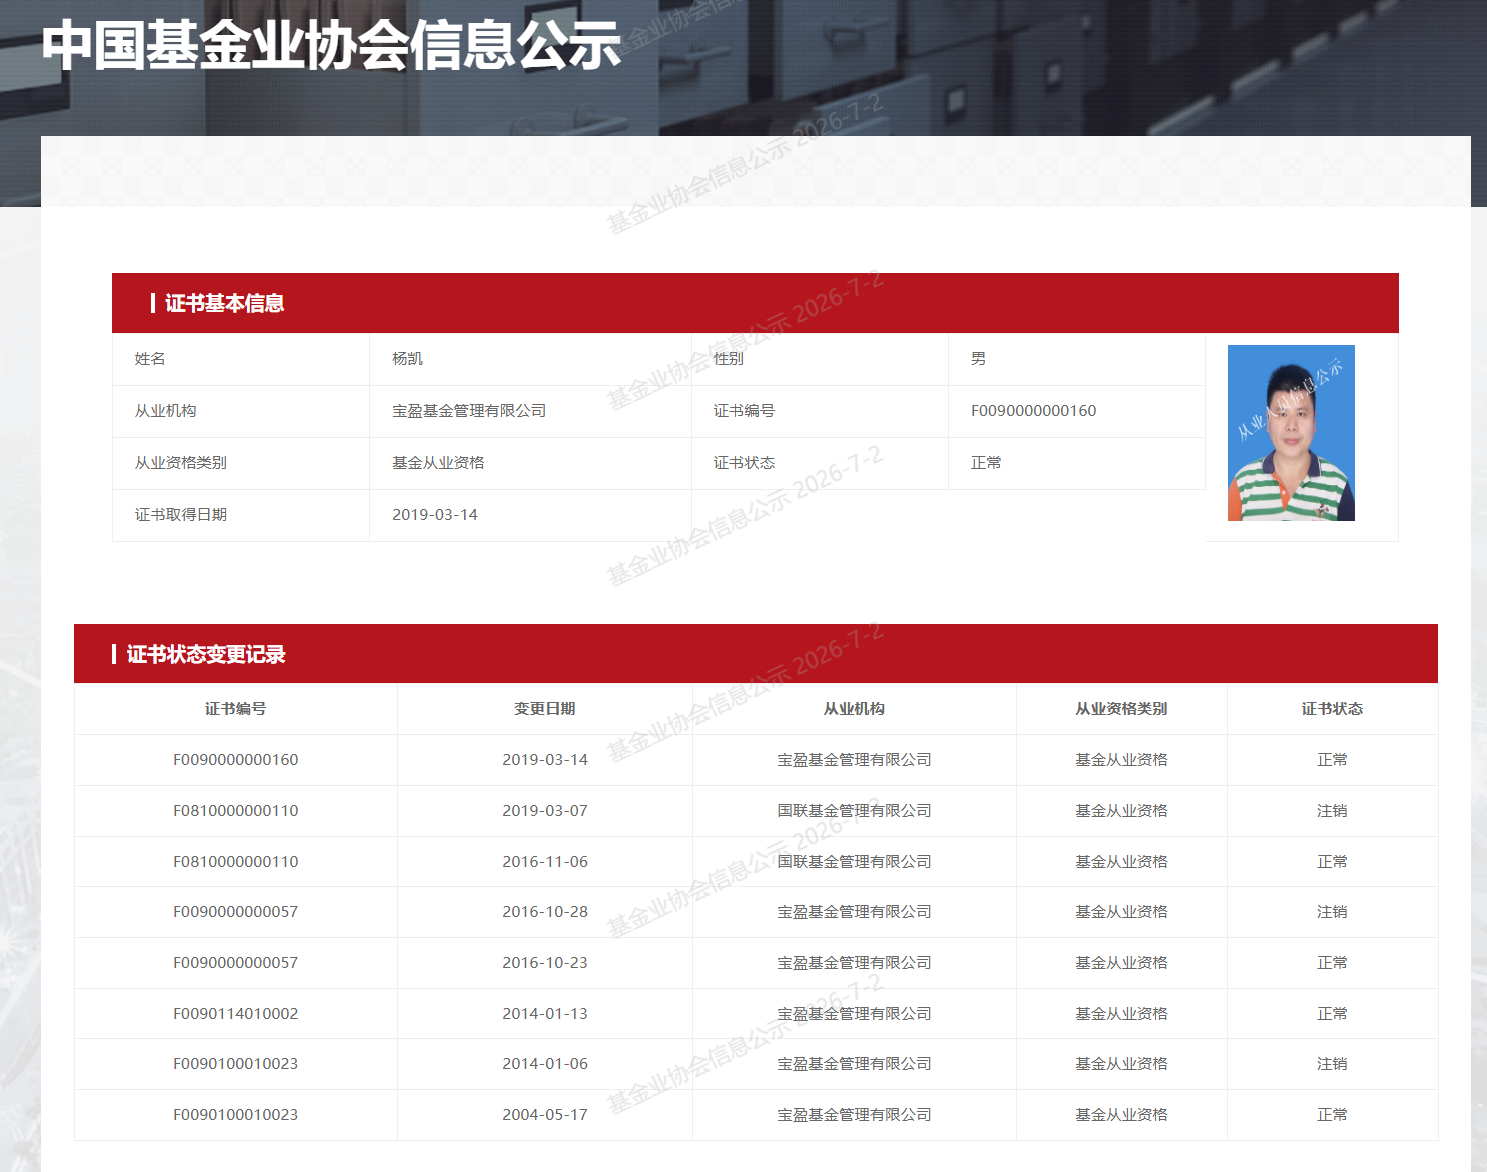Click the 性别 label cell
This screenshot has width=1487, height=1172.
click(x=820, y=359)
